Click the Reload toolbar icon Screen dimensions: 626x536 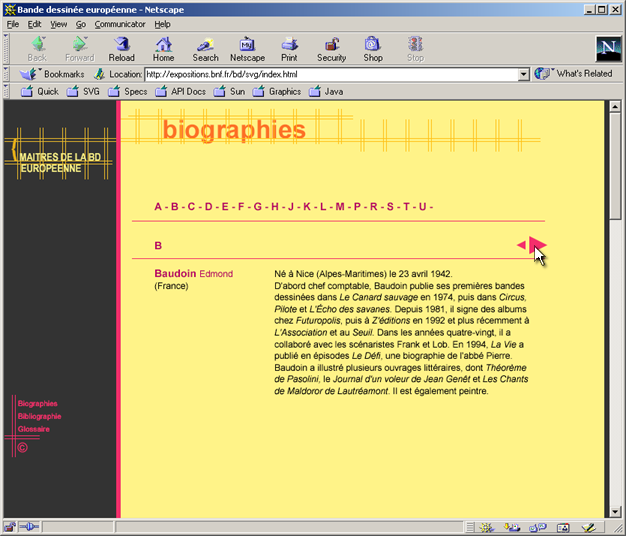point(122,49)
